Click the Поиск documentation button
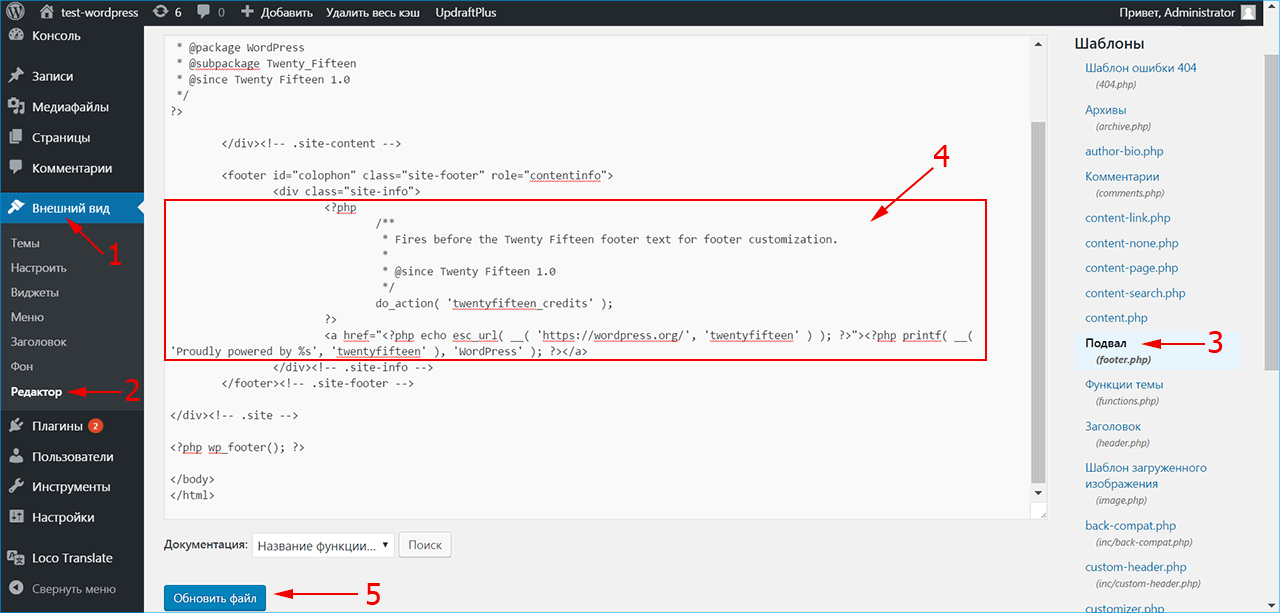The height and width of the screenshot is (613, 1280). point(425,545)
